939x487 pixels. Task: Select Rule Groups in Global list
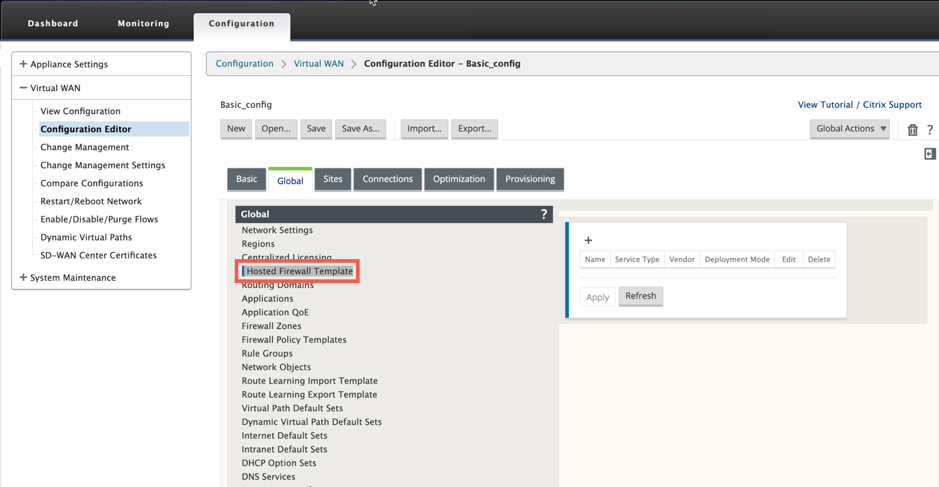click(267, 353)
